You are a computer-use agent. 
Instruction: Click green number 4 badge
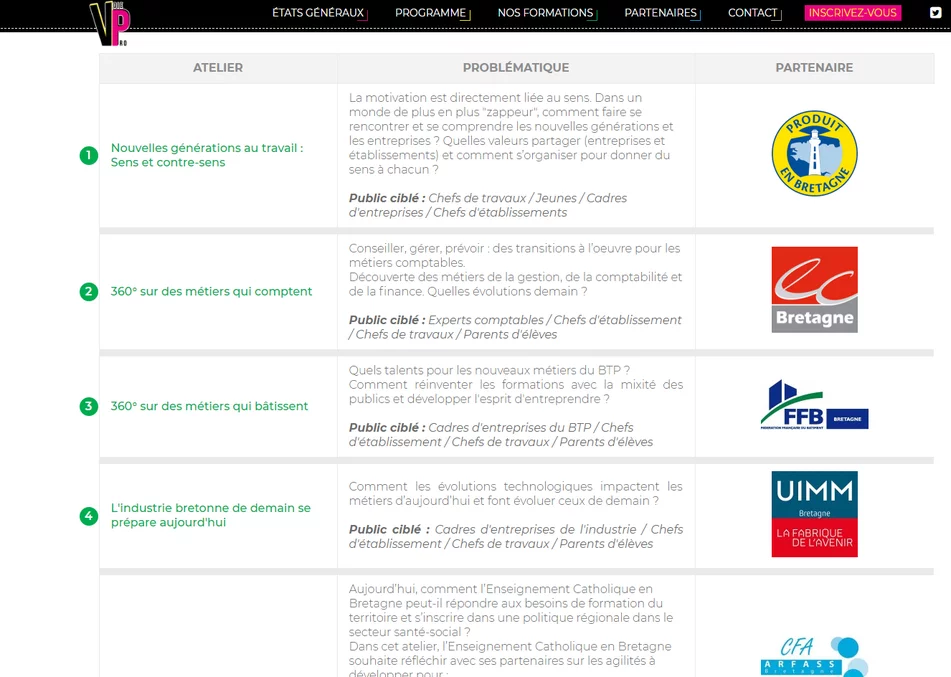pyautogui.click(x=89, y=516)
